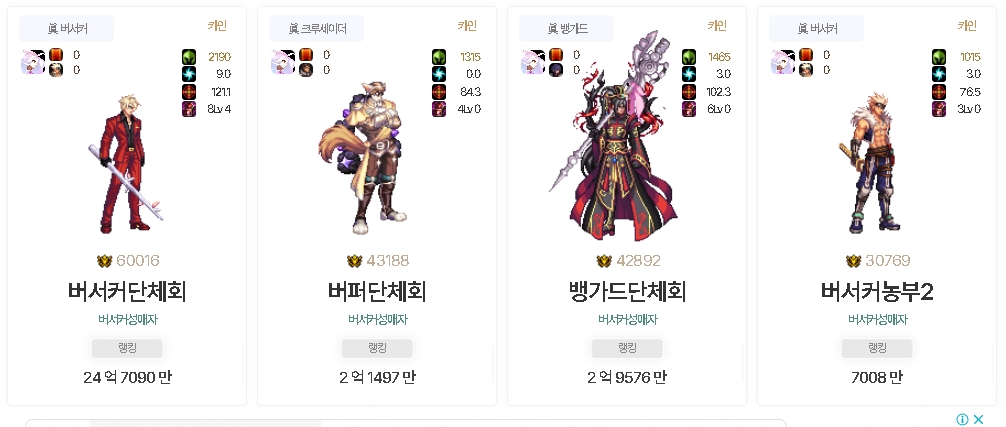Select the 랭킹 button under 버서커농부2
This screenshot has height=427, width=1006.
pyautogui.click(x=877, y=348)
